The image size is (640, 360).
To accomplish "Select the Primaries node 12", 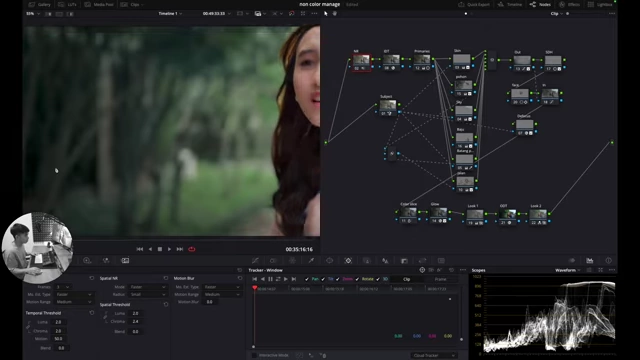I will click(422, 62).
